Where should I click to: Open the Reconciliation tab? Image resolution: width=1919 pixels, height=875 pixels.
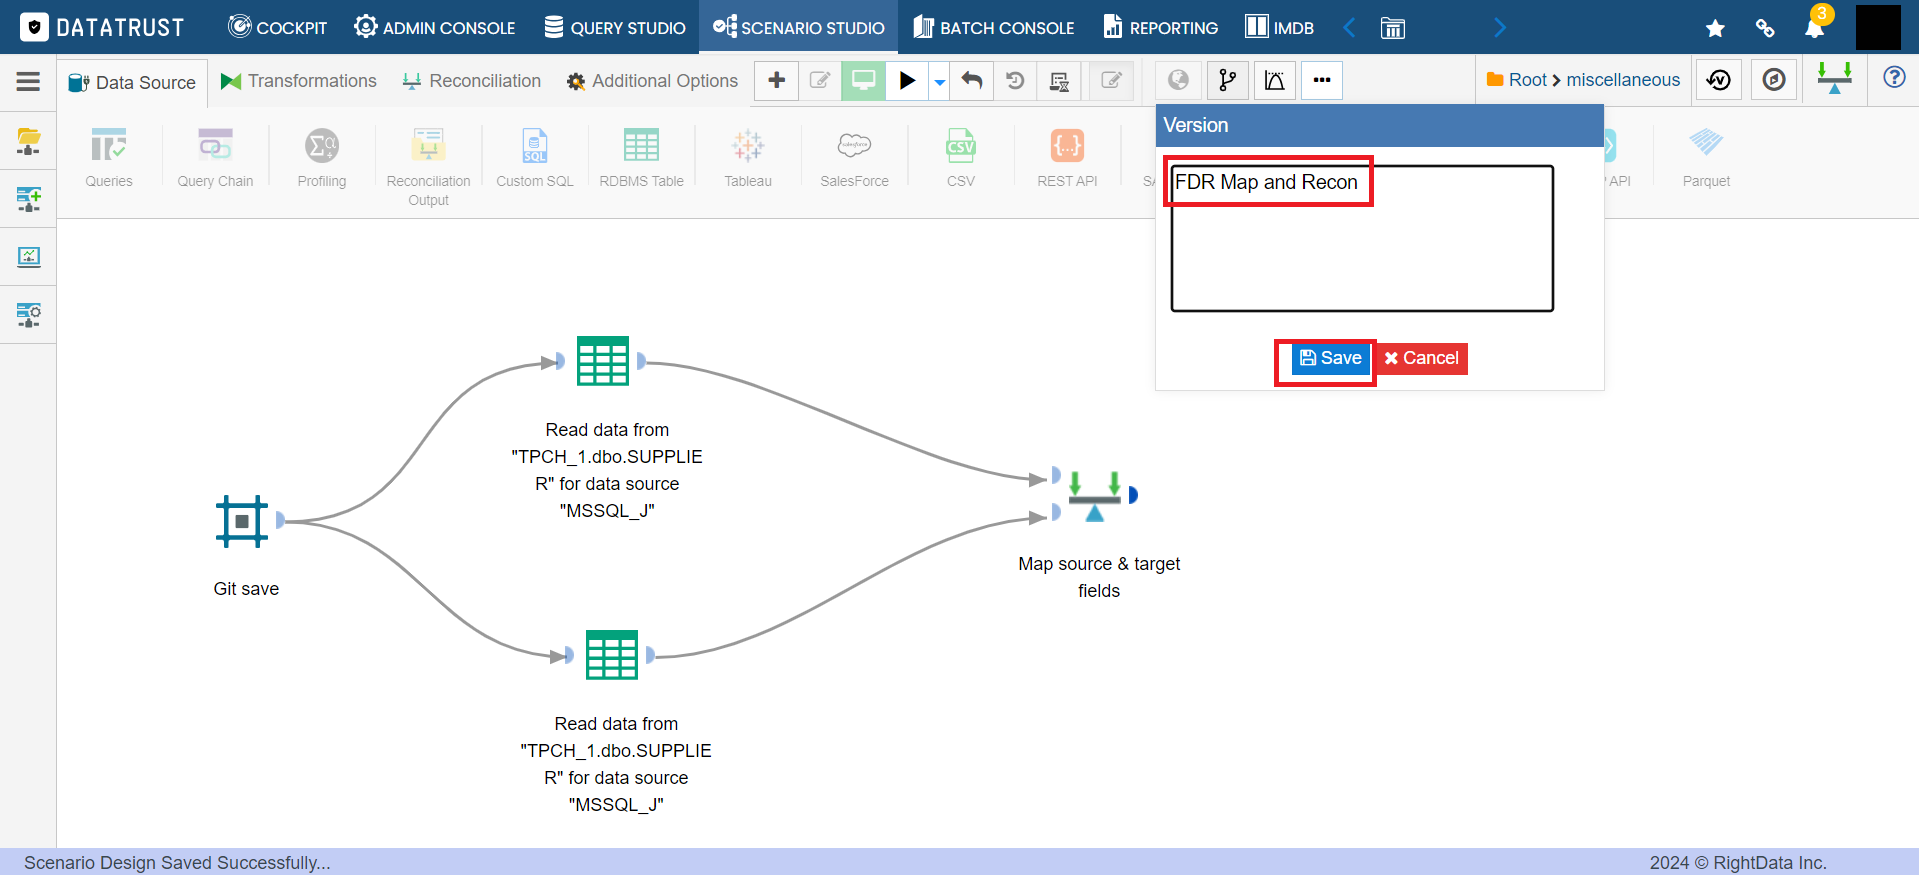471,81
